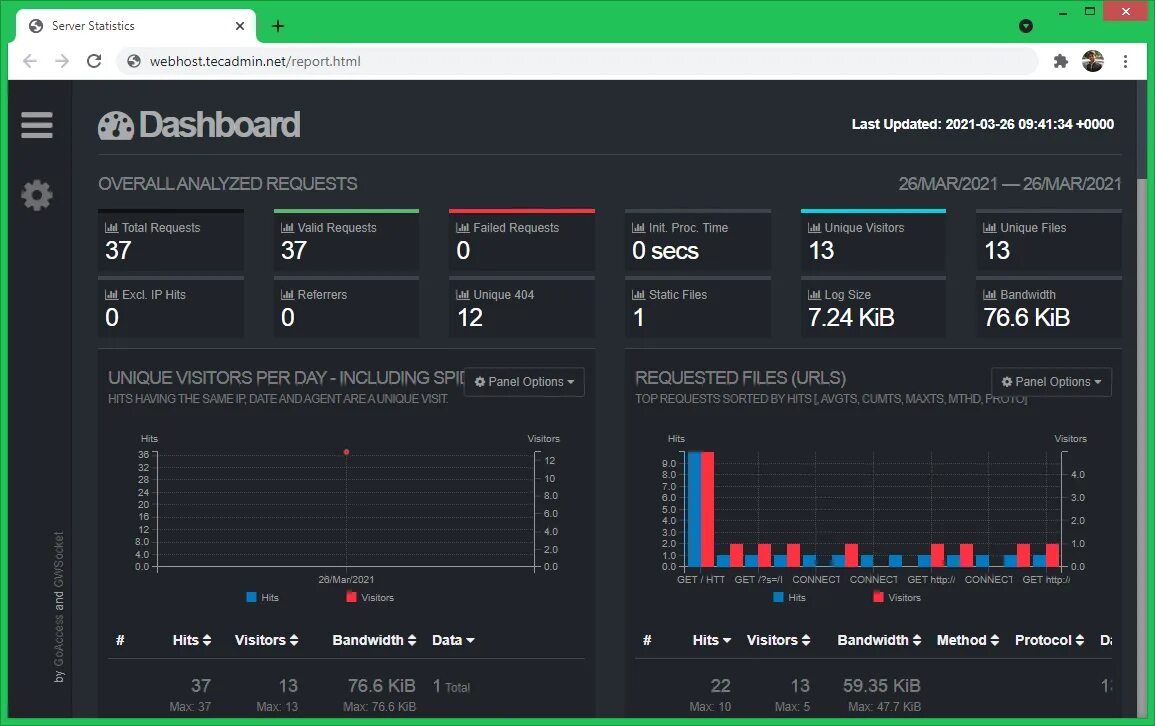1155x726 pixels.
Task: Sort visitors table by Bandwidth column
Action: [374, 640]
